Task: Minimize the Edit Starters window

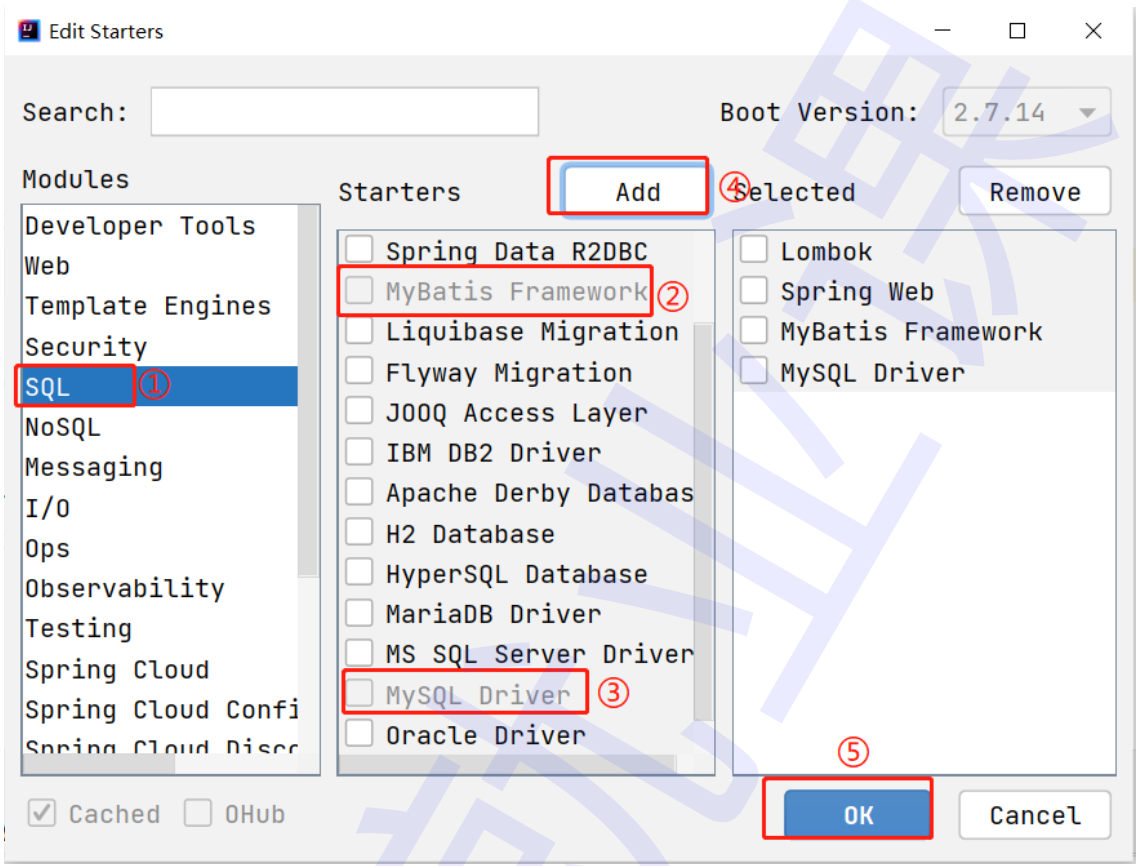Action: click(x=942, y=30)
